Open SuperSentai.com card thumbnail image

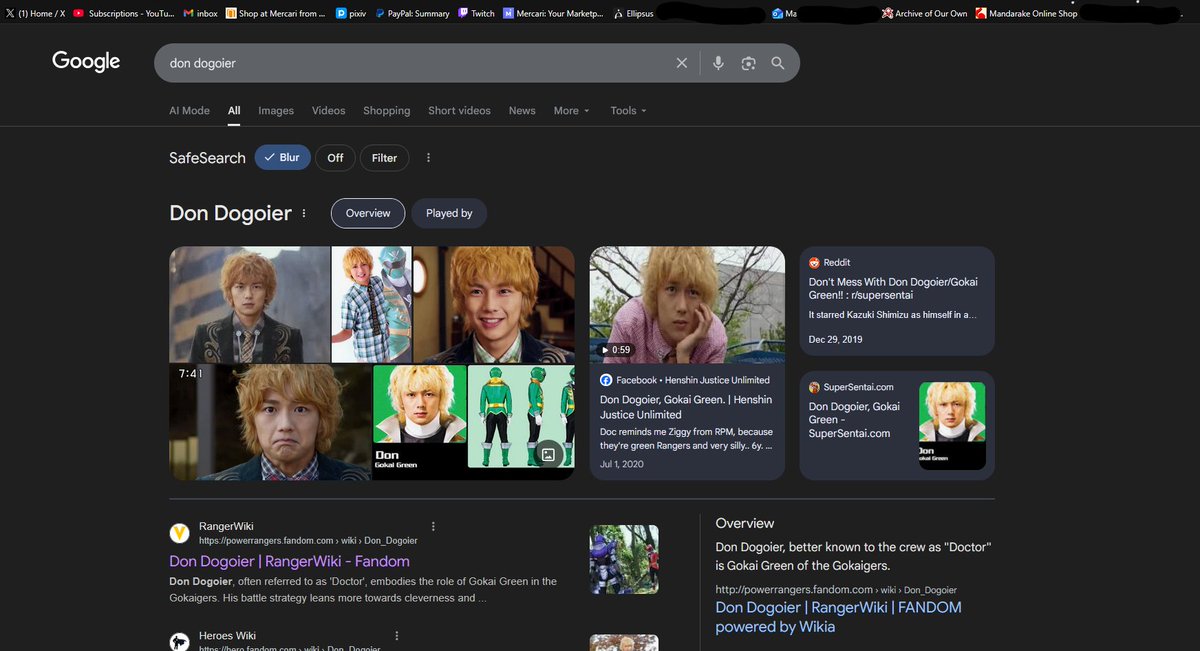(x=952, y=425)
